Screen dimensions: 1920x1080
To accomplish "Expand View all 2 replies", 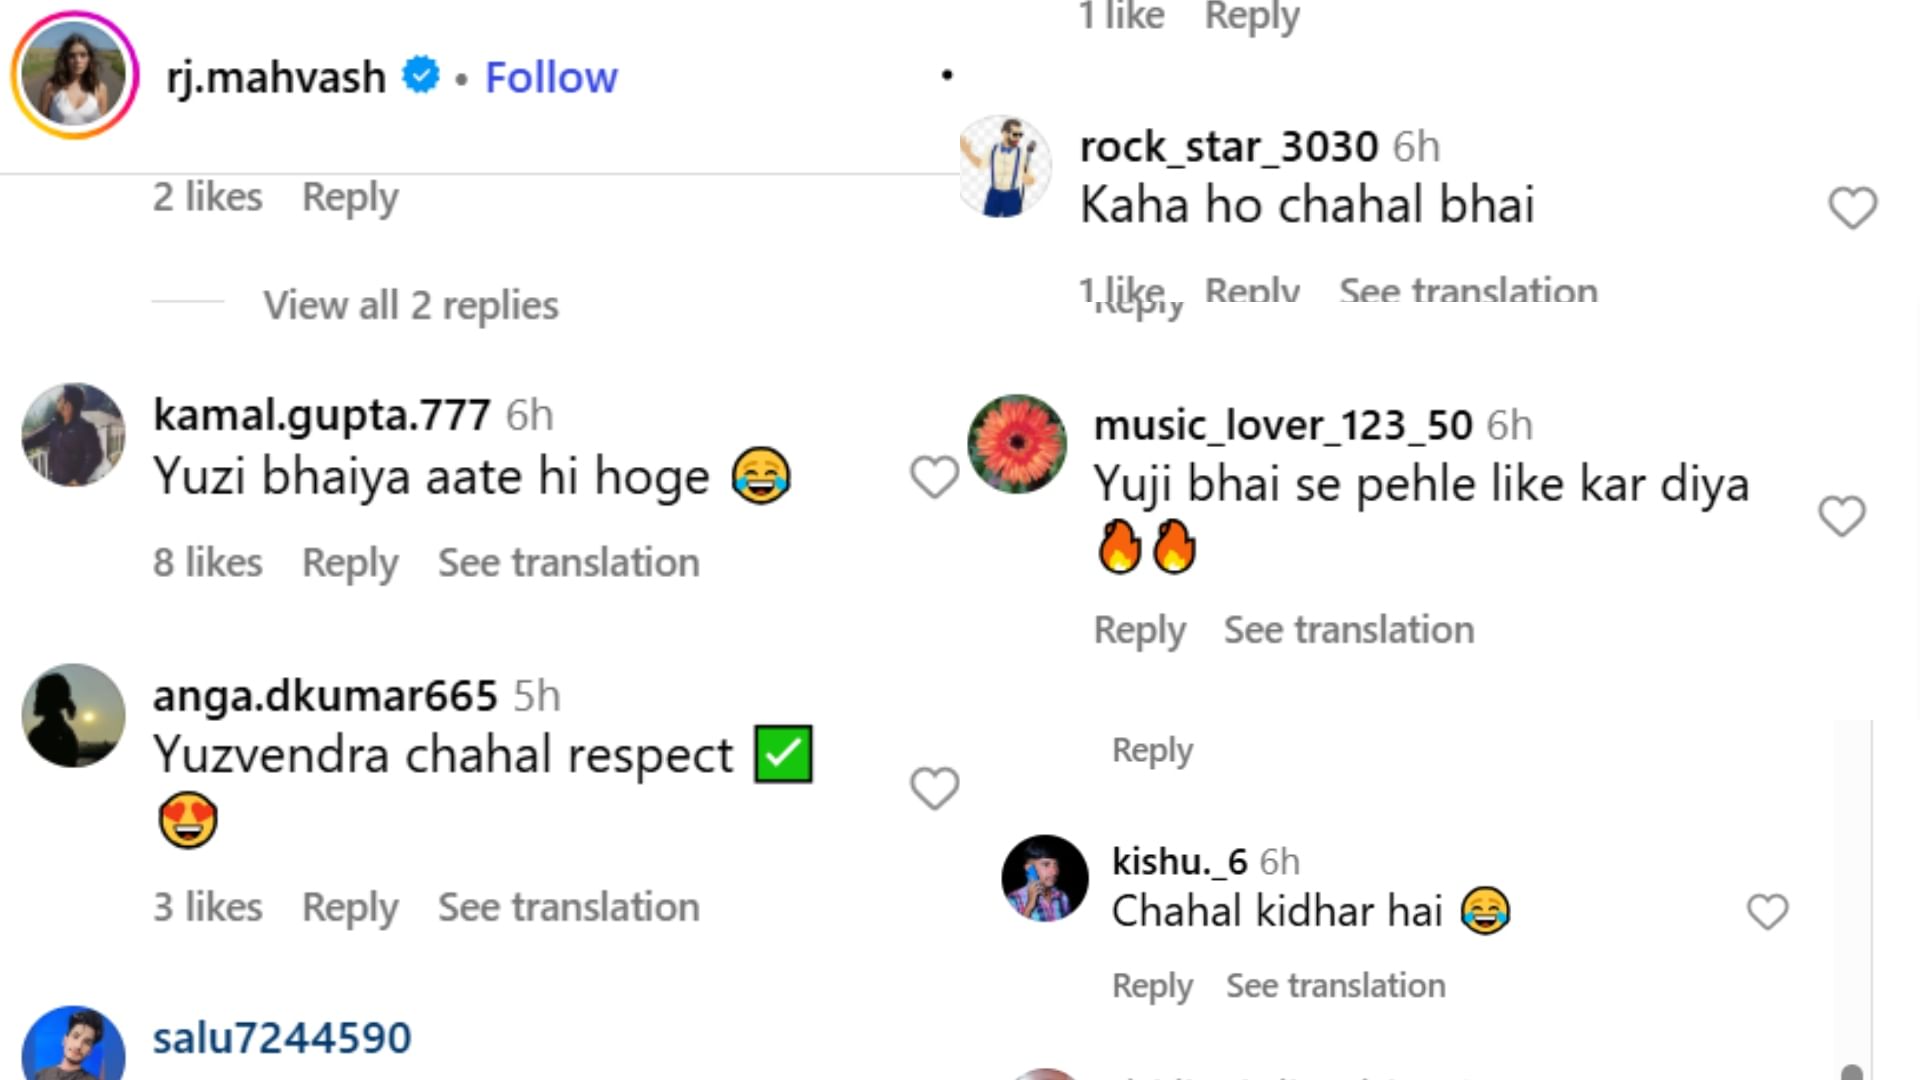I will [409, 305].
